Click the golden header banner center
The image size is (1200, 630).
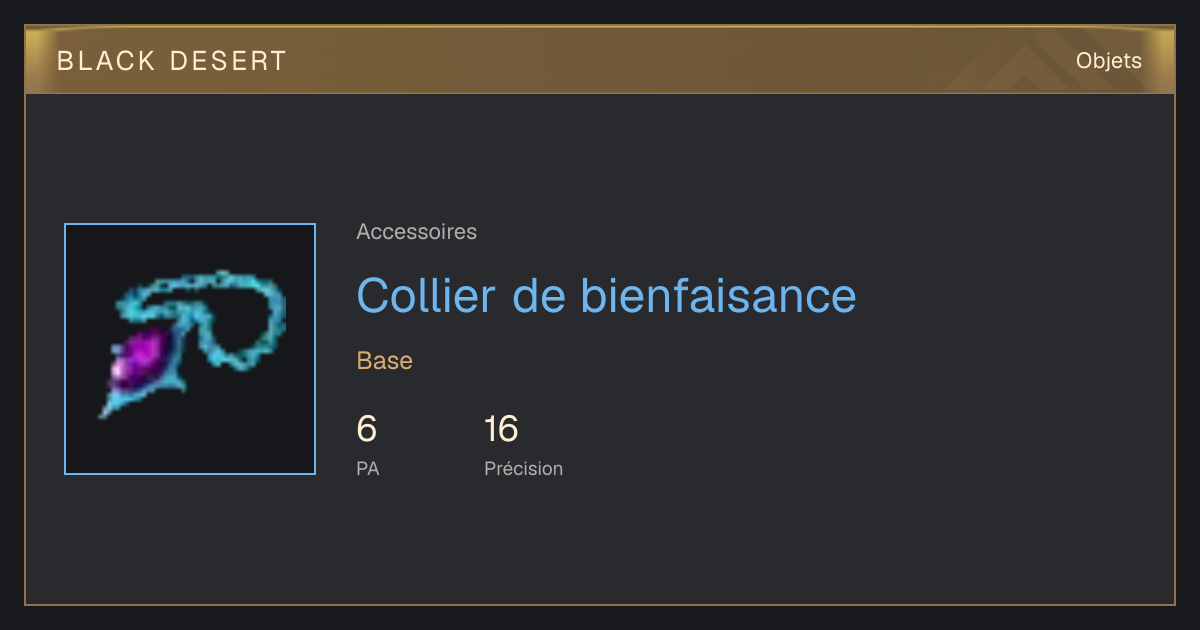[x=600, y=60]
